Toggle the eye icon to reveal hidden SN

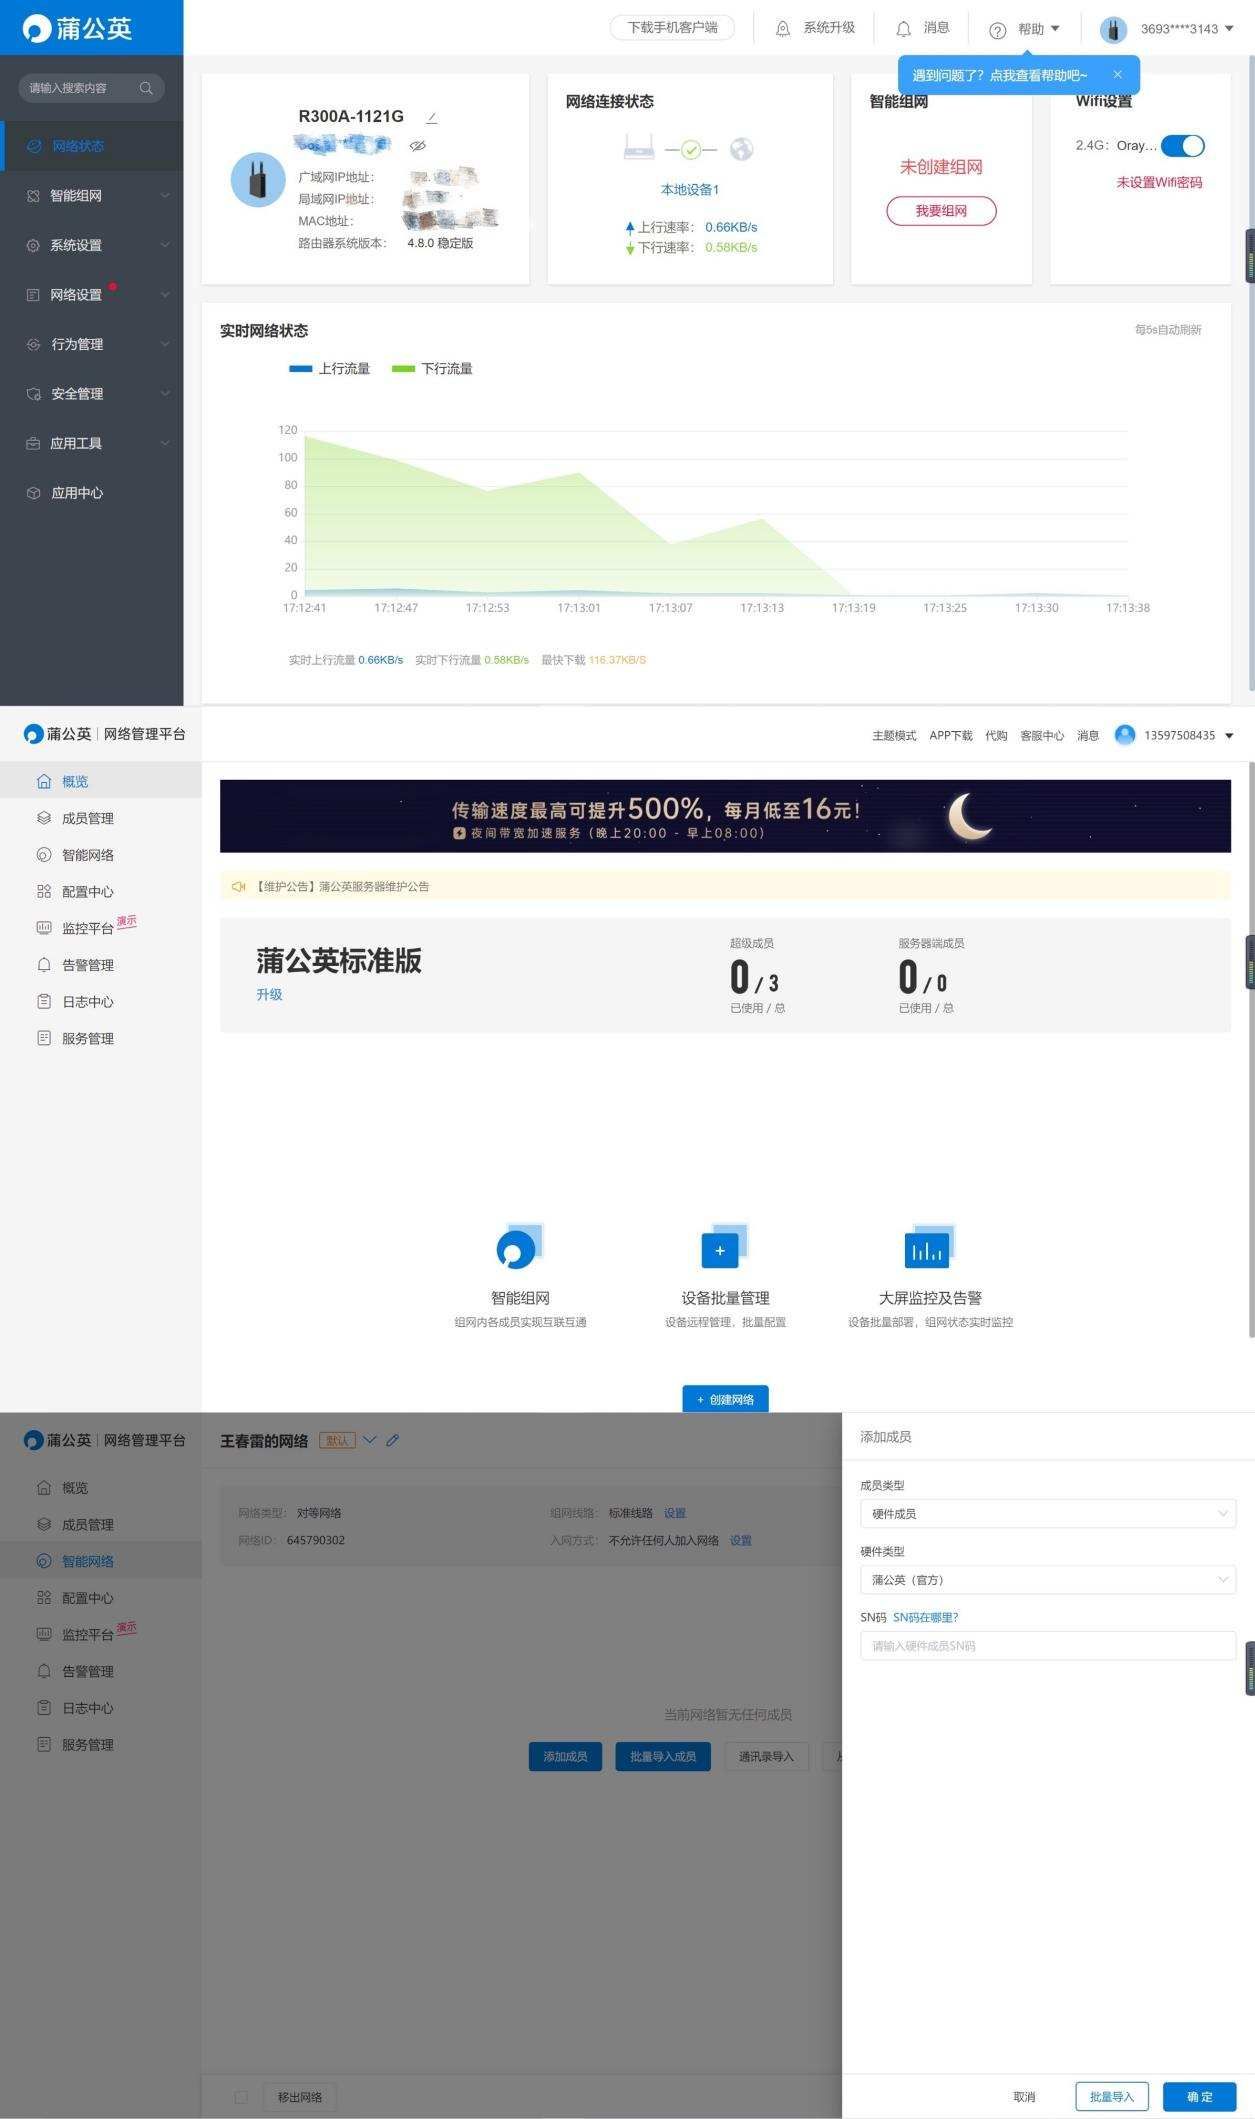[418, 146]
